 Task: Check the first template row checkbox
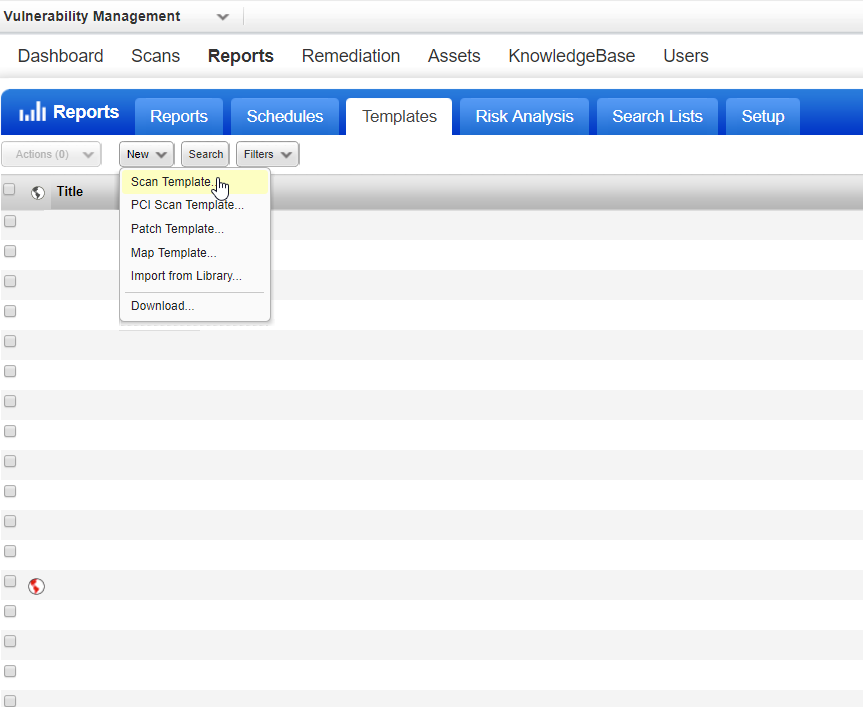(x=10, y=221)
